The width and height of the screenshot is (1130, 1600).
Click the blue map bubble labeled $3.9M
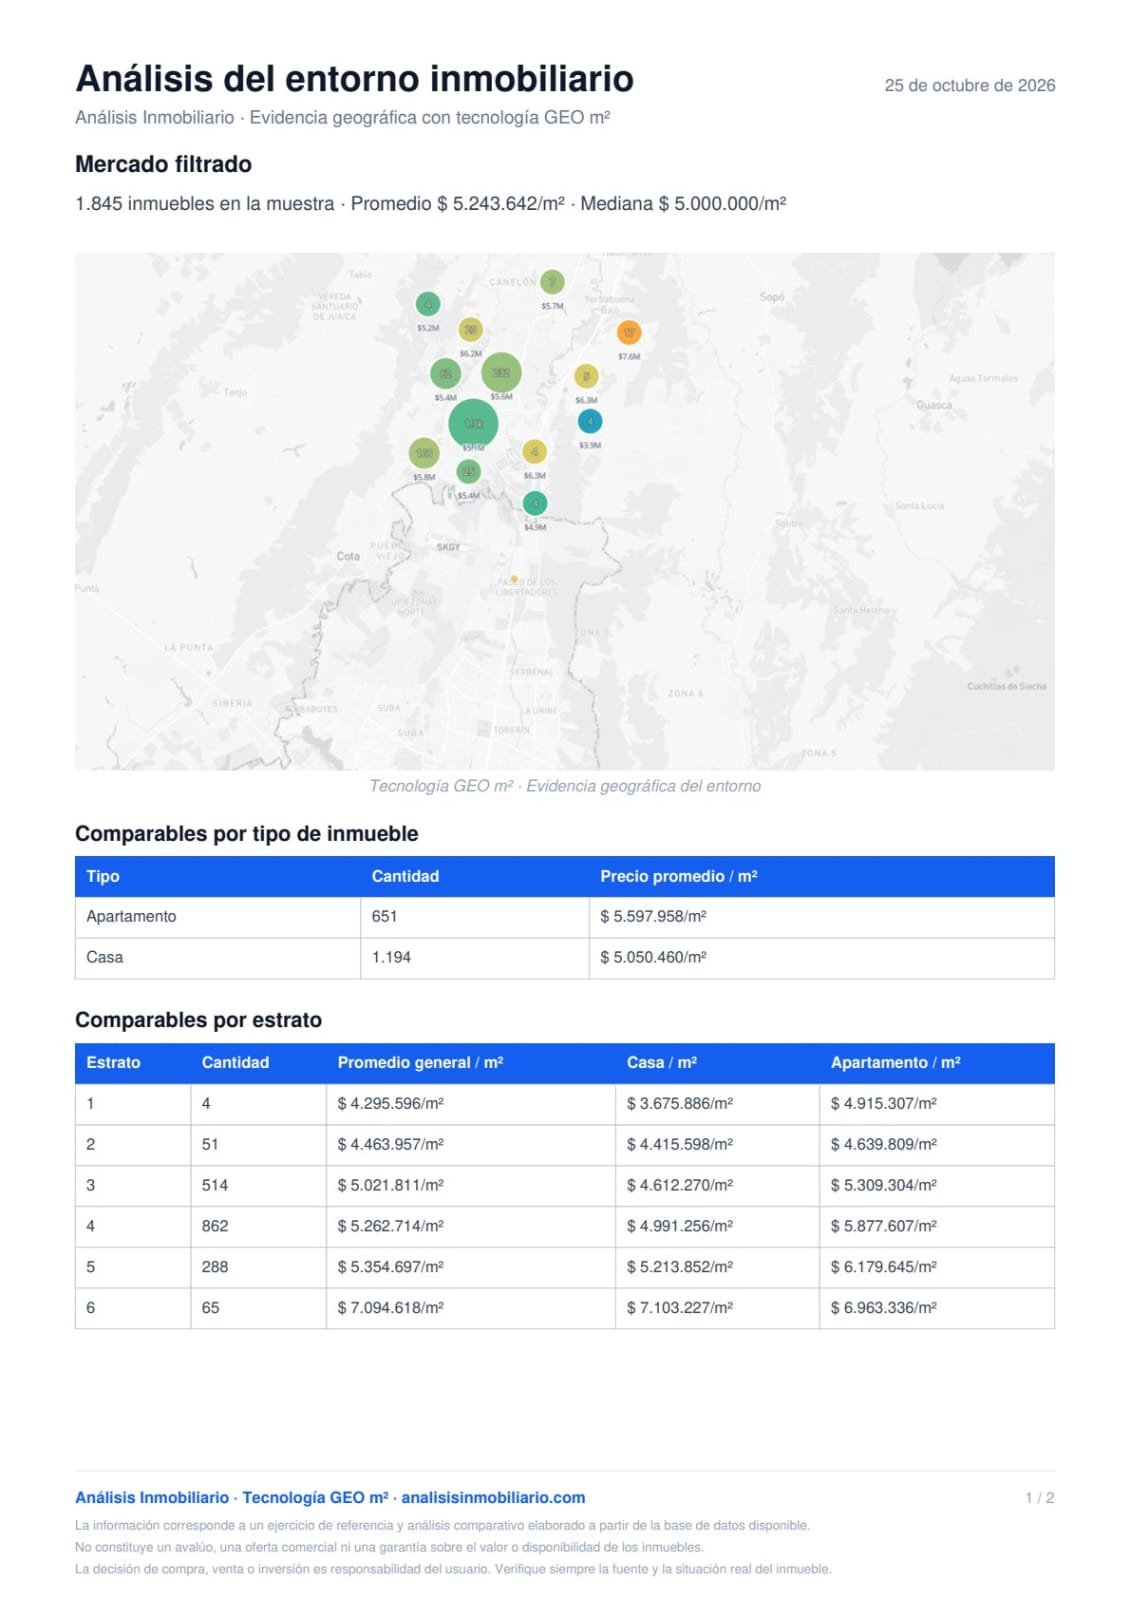[590, 422]
